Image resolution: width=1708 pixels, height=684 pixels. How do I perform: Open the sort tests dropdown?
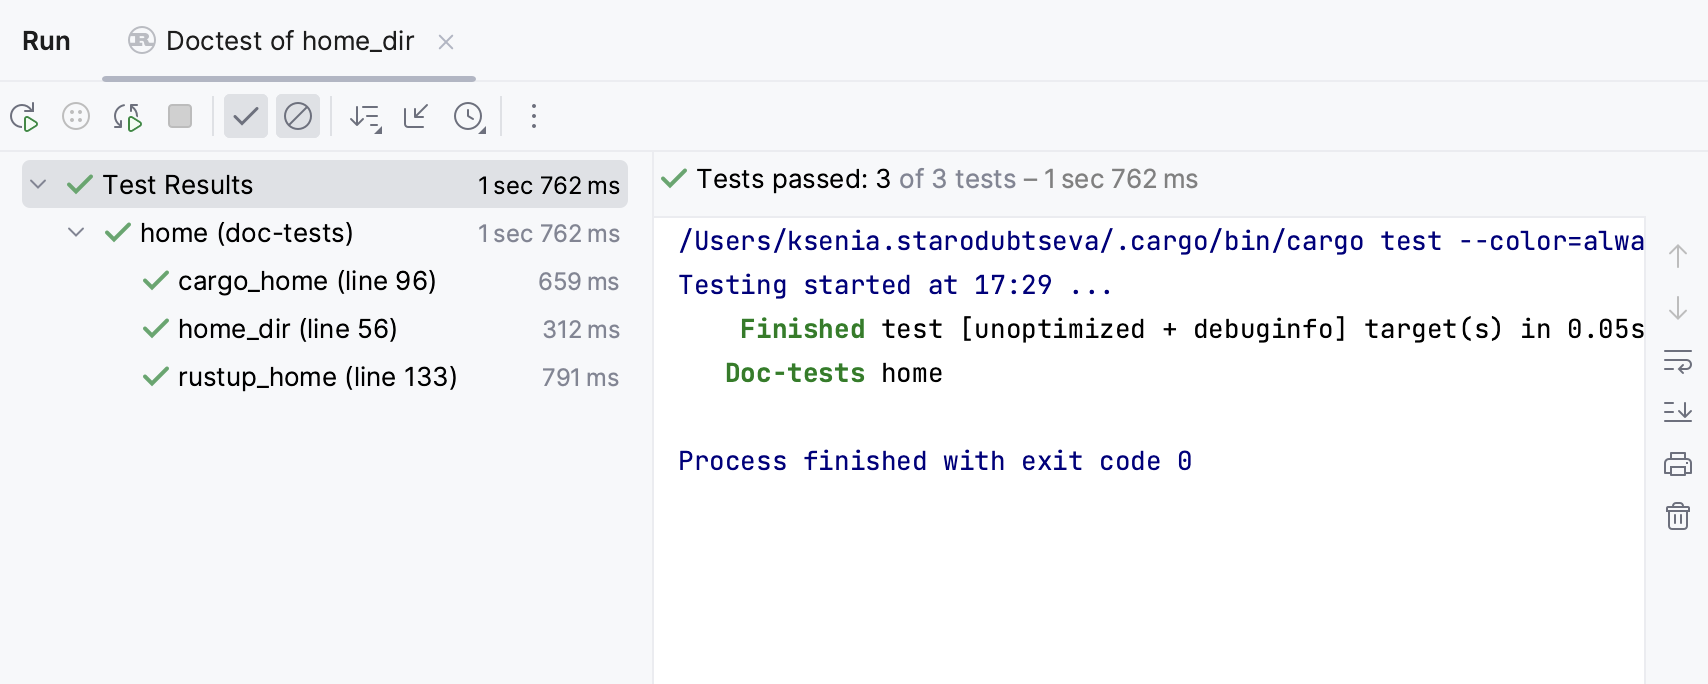(x=365, y=117)
